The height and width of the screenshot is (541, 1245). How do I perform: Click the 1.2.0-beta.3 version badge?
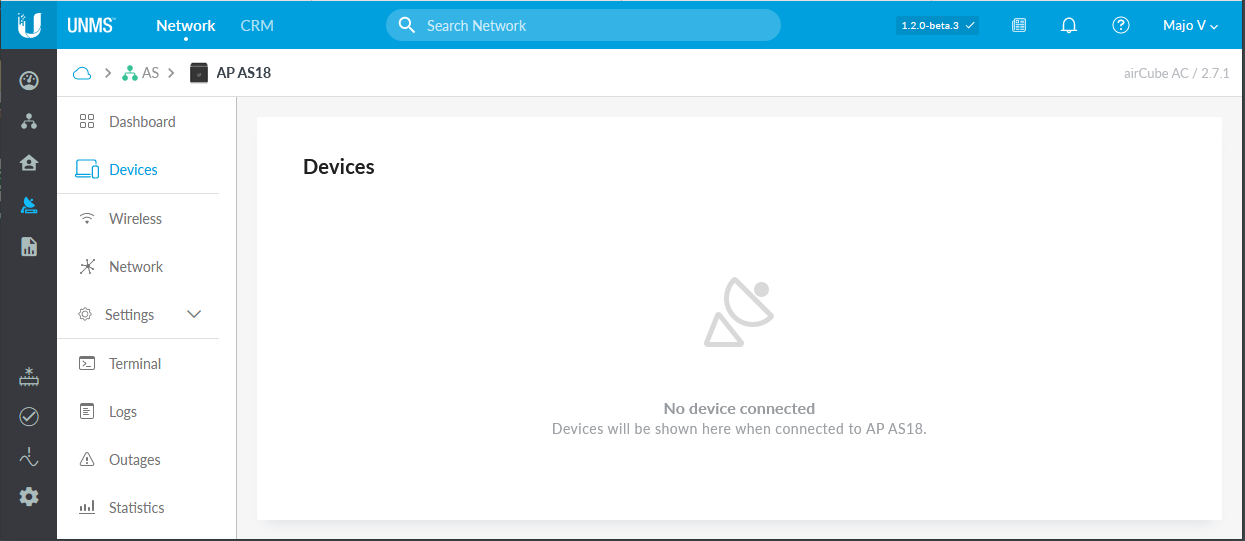[936, 26]
